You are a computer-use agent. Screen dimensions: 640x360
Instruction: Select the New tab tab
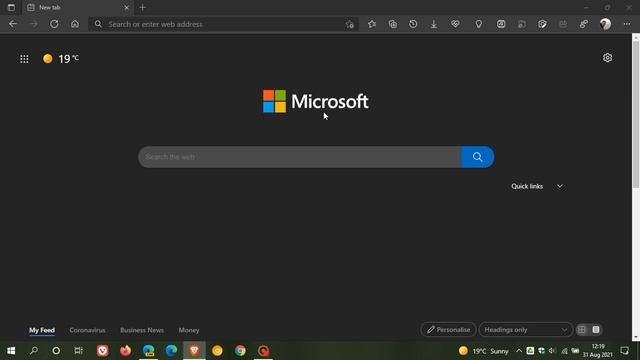click(x=78, y=7)
